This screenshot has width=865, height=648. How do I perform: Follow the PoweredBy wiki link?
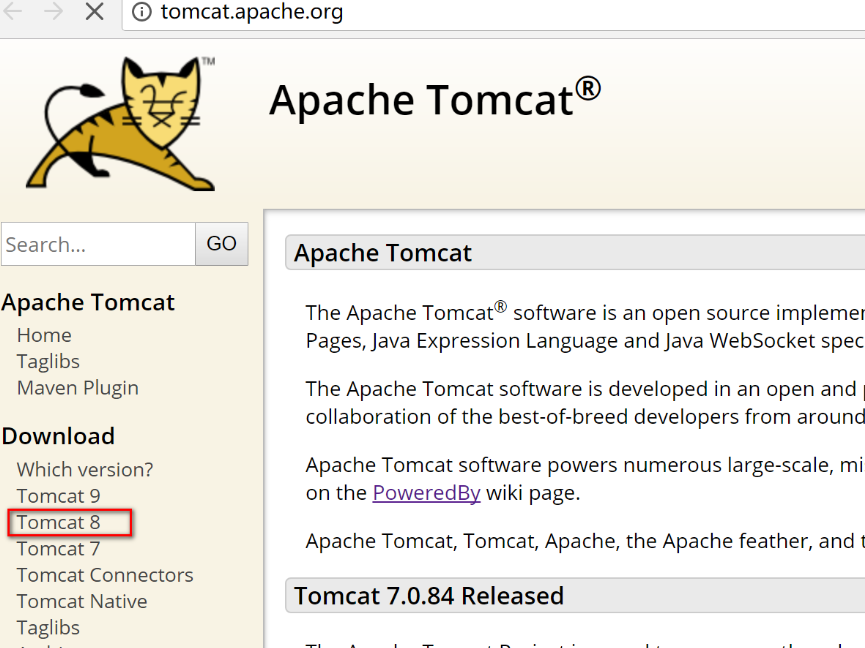426,492
